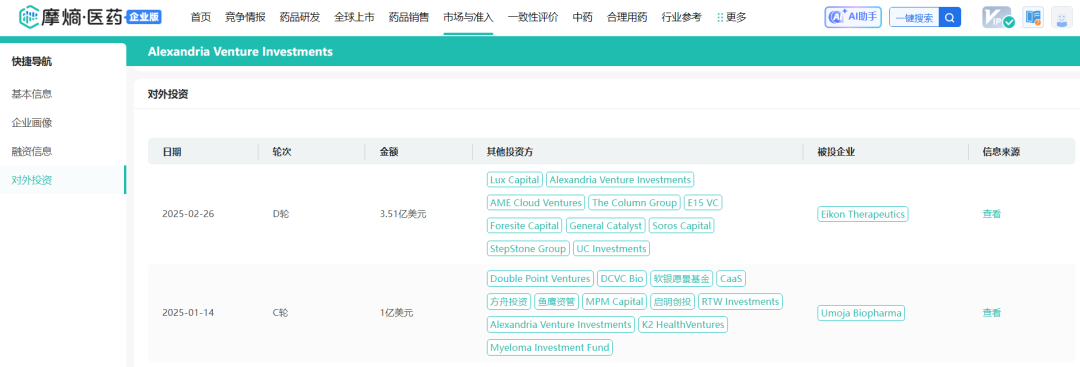This screenshot has width=1080, height=367.
Task: Open E15 VC investor tag
Action: 703,202
